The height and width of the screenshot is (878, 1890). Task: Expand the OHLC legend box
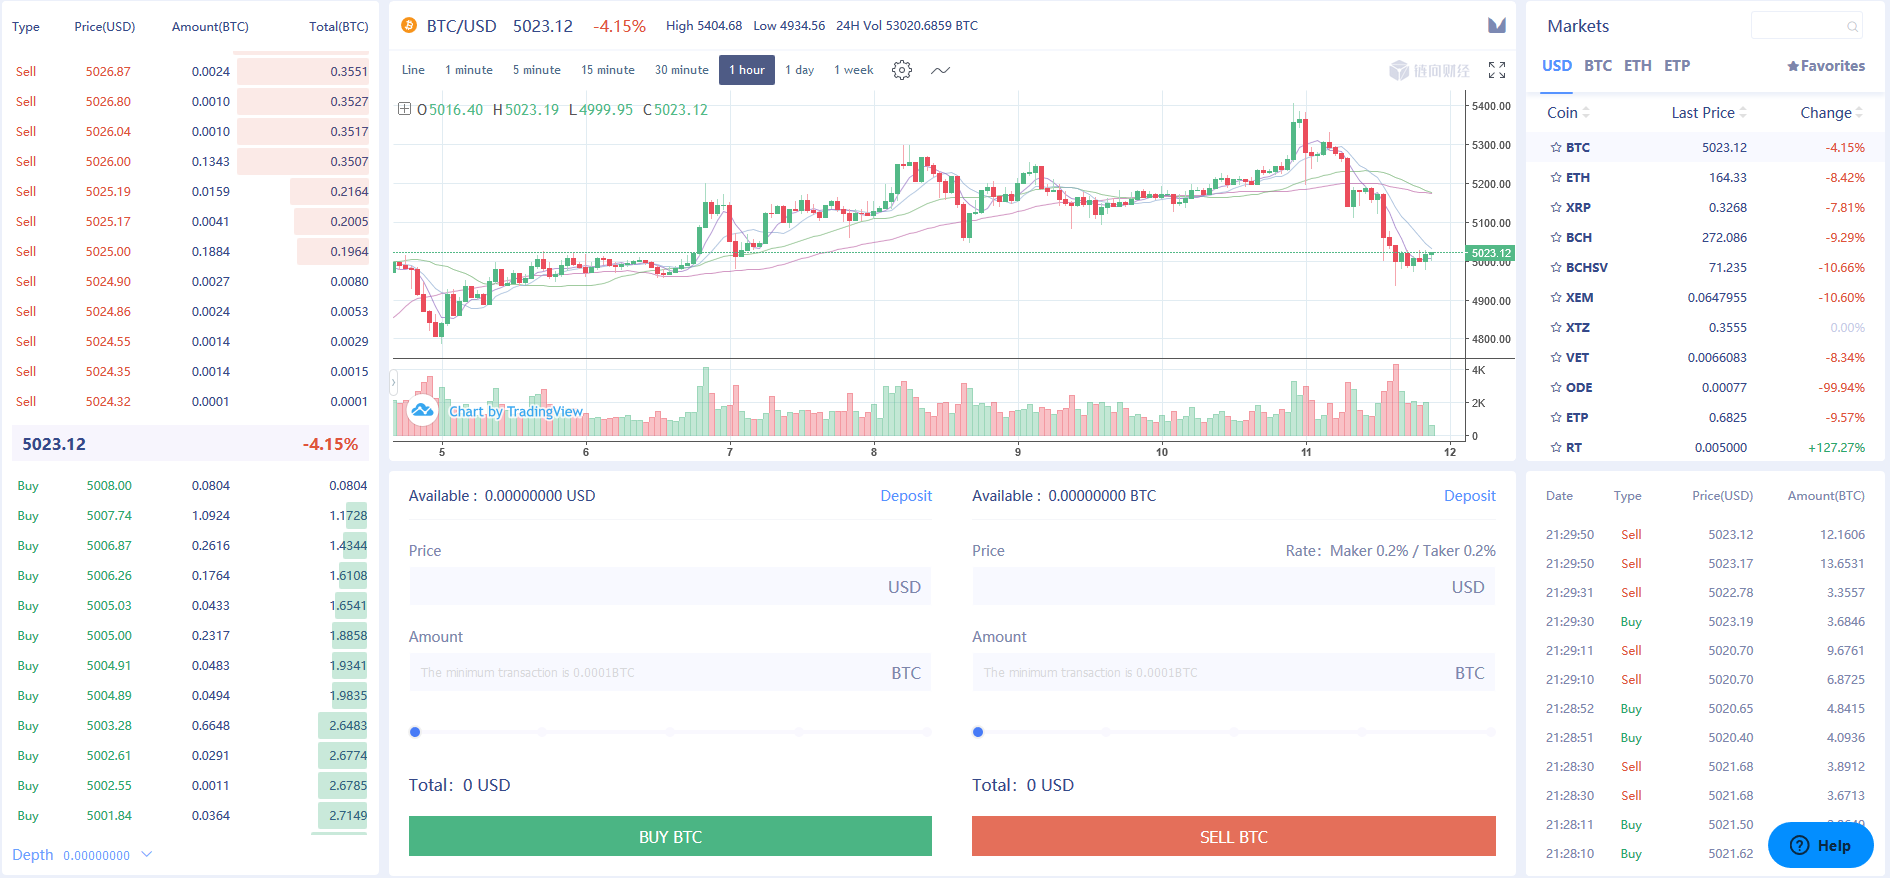click(404, 109)
